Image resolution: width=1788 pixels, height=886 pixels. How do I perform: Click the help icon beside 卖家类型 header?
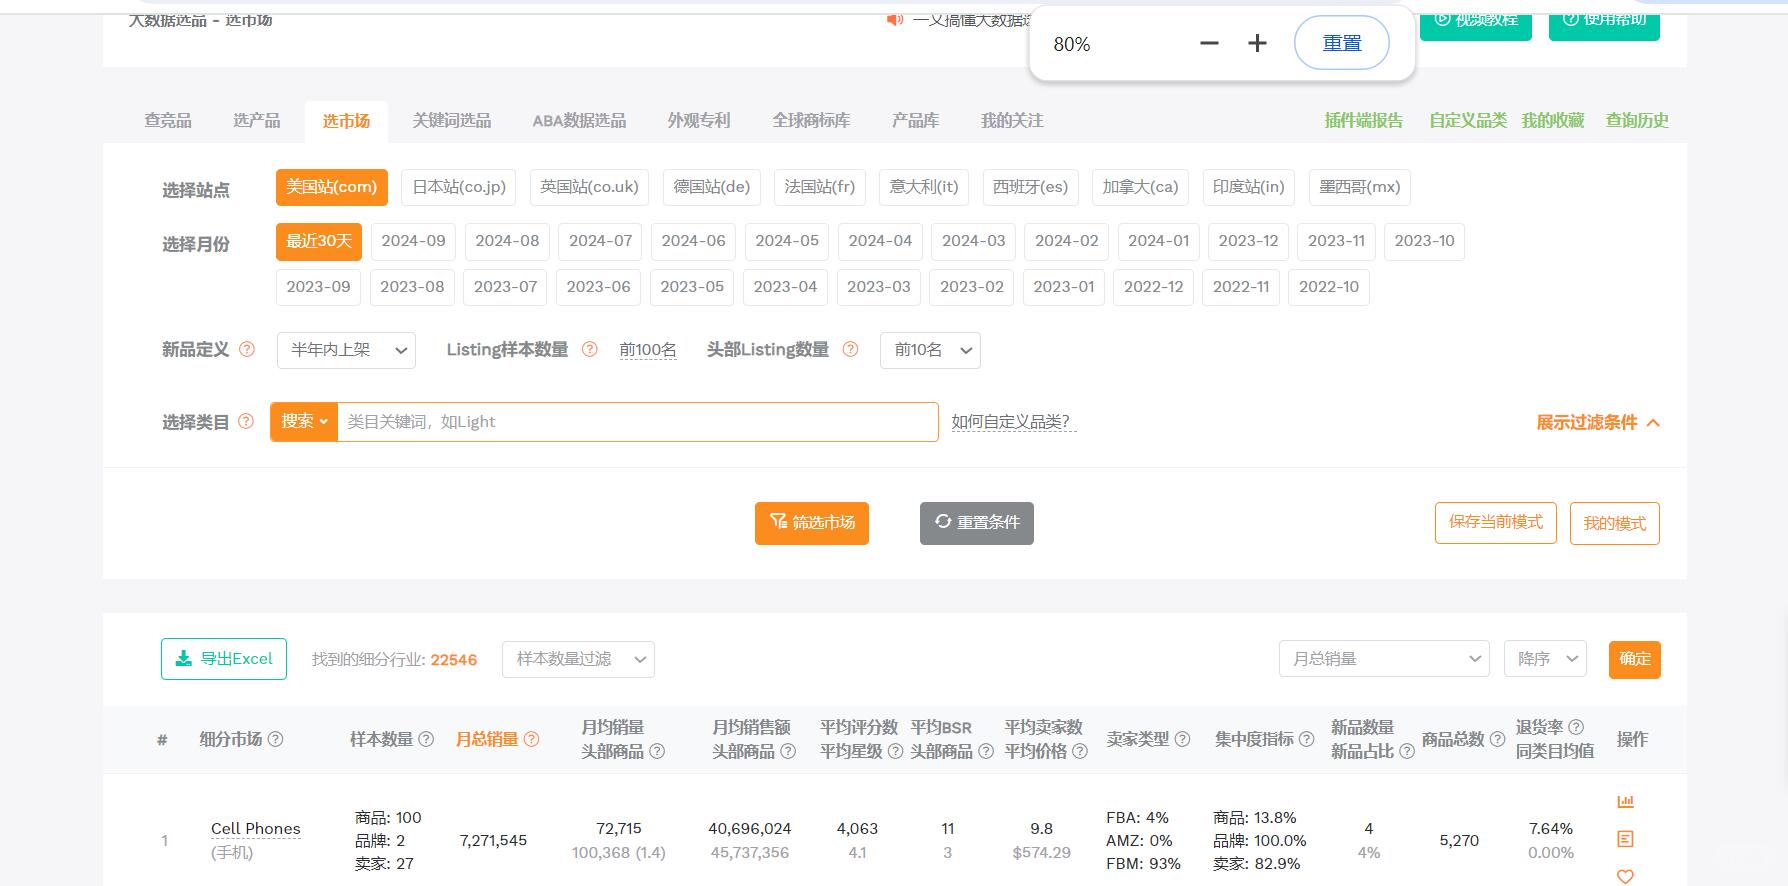1182,739
